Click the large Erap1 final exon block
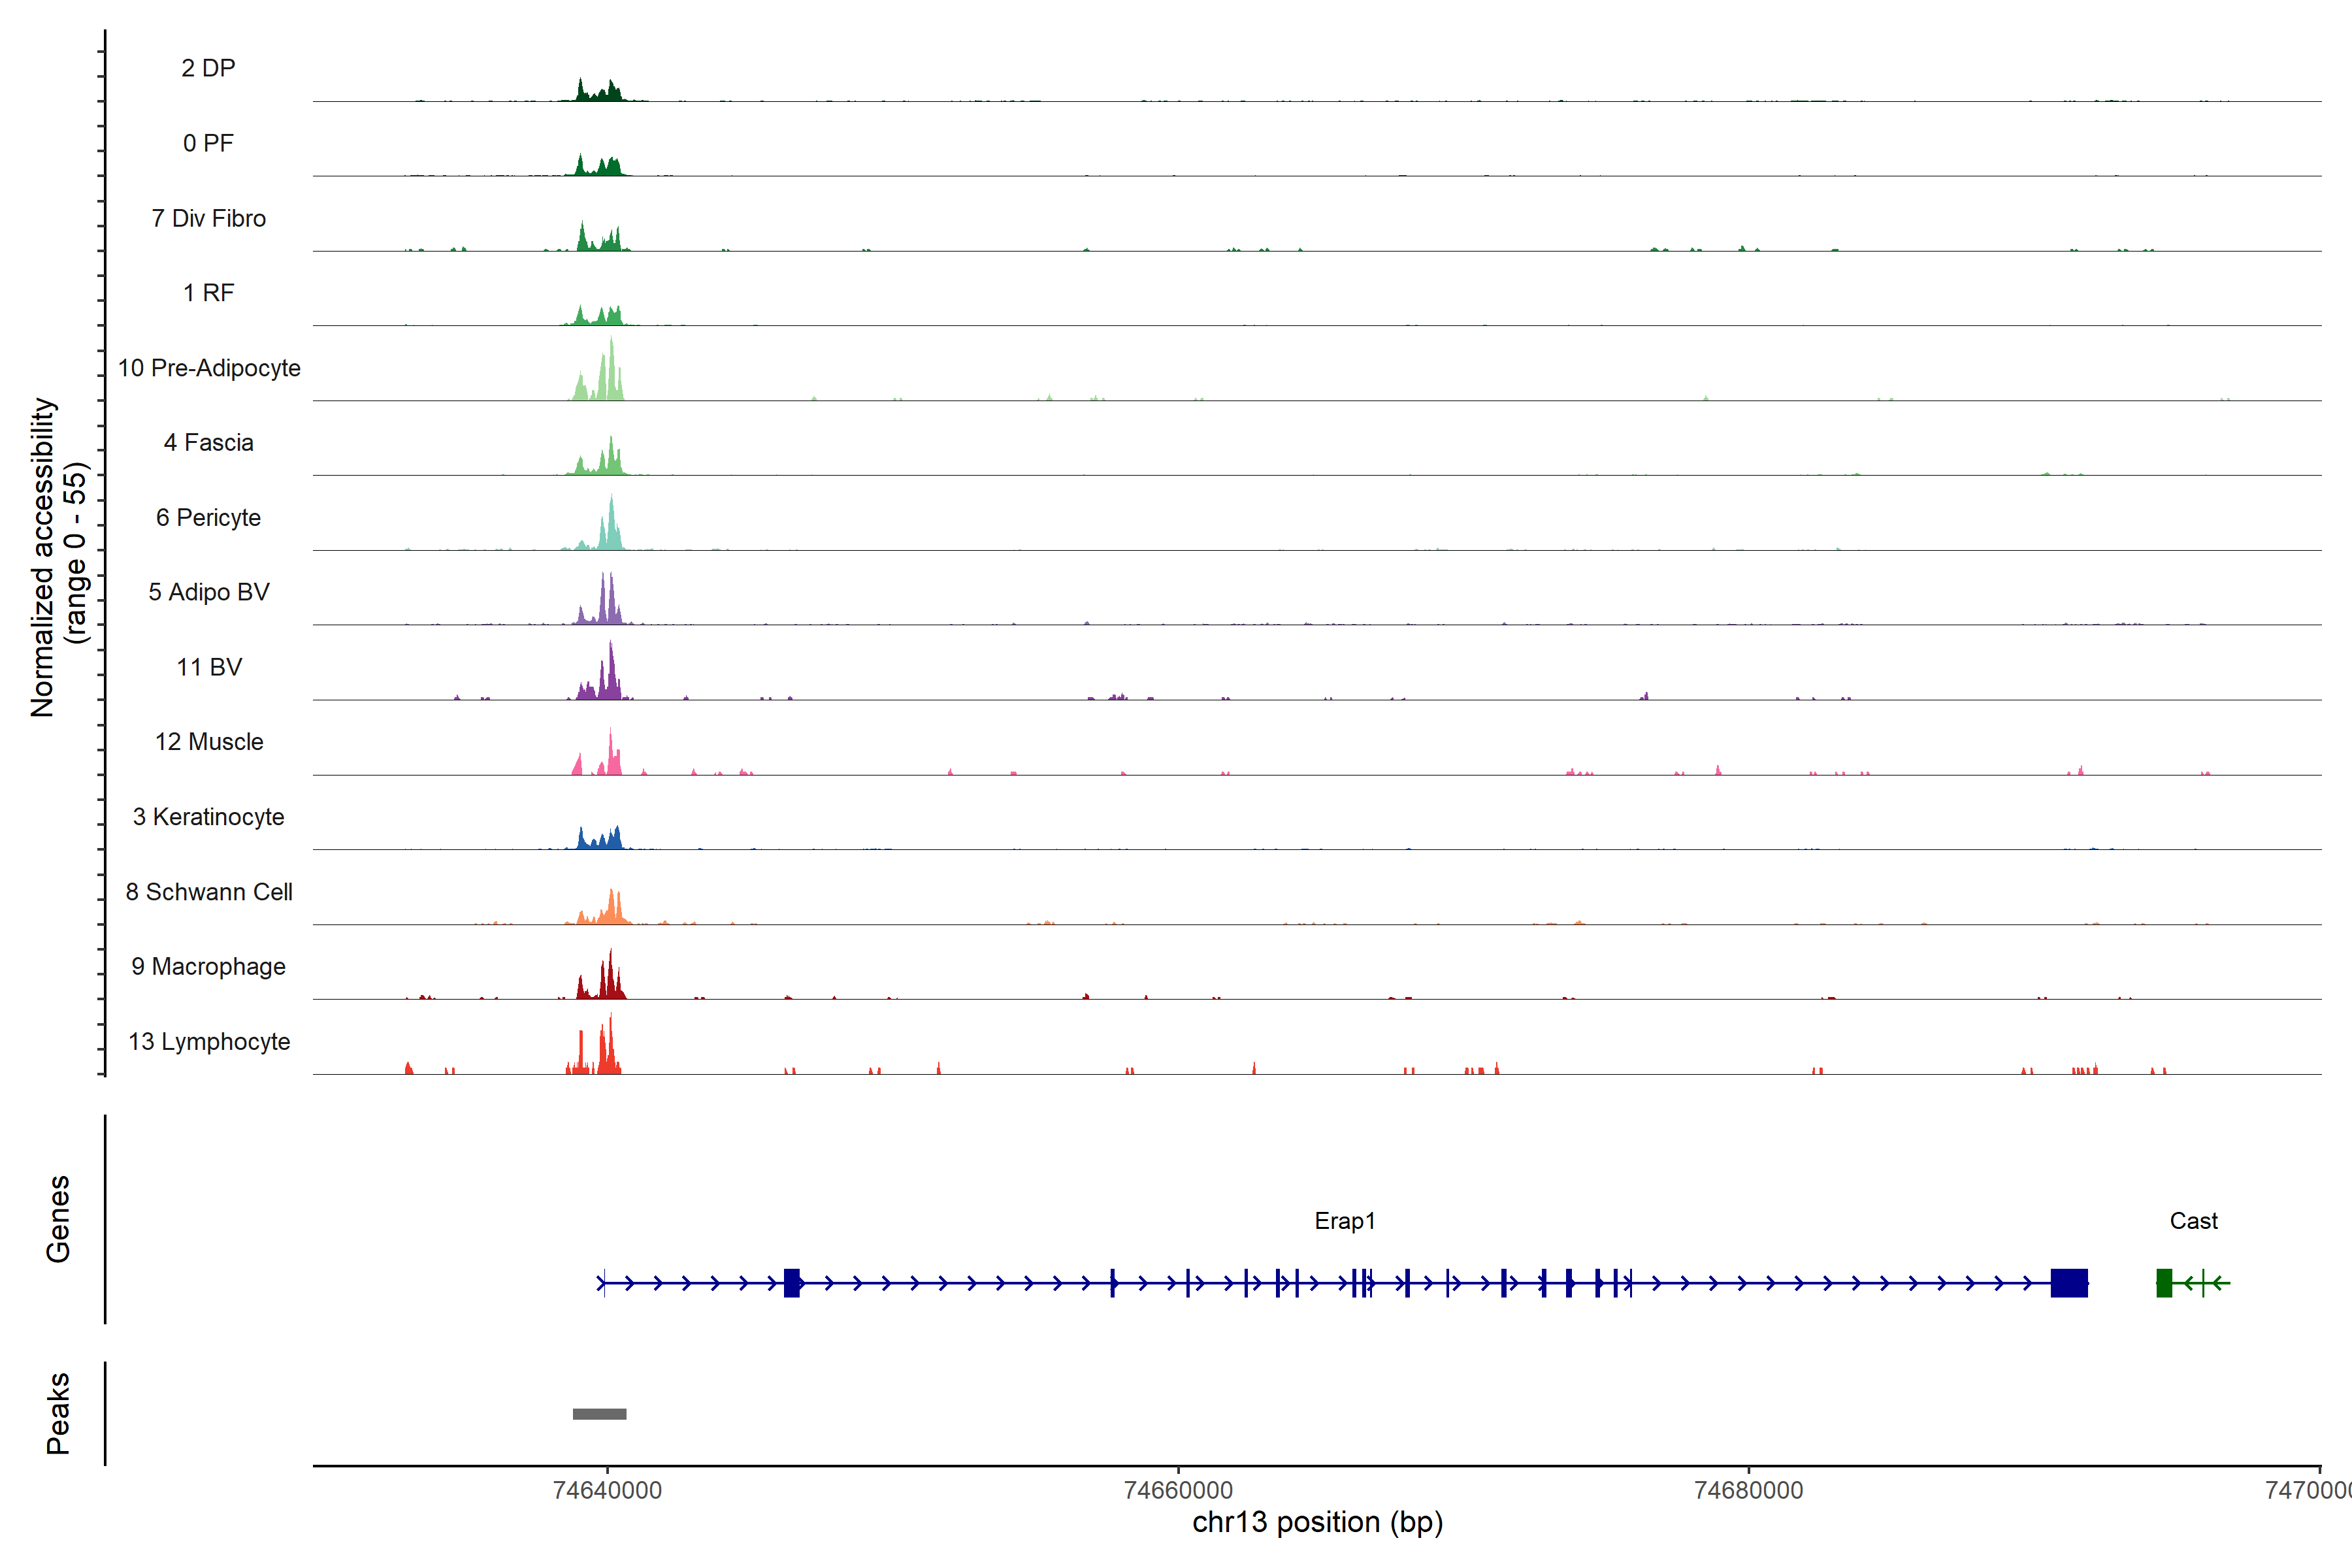 2068,1282
